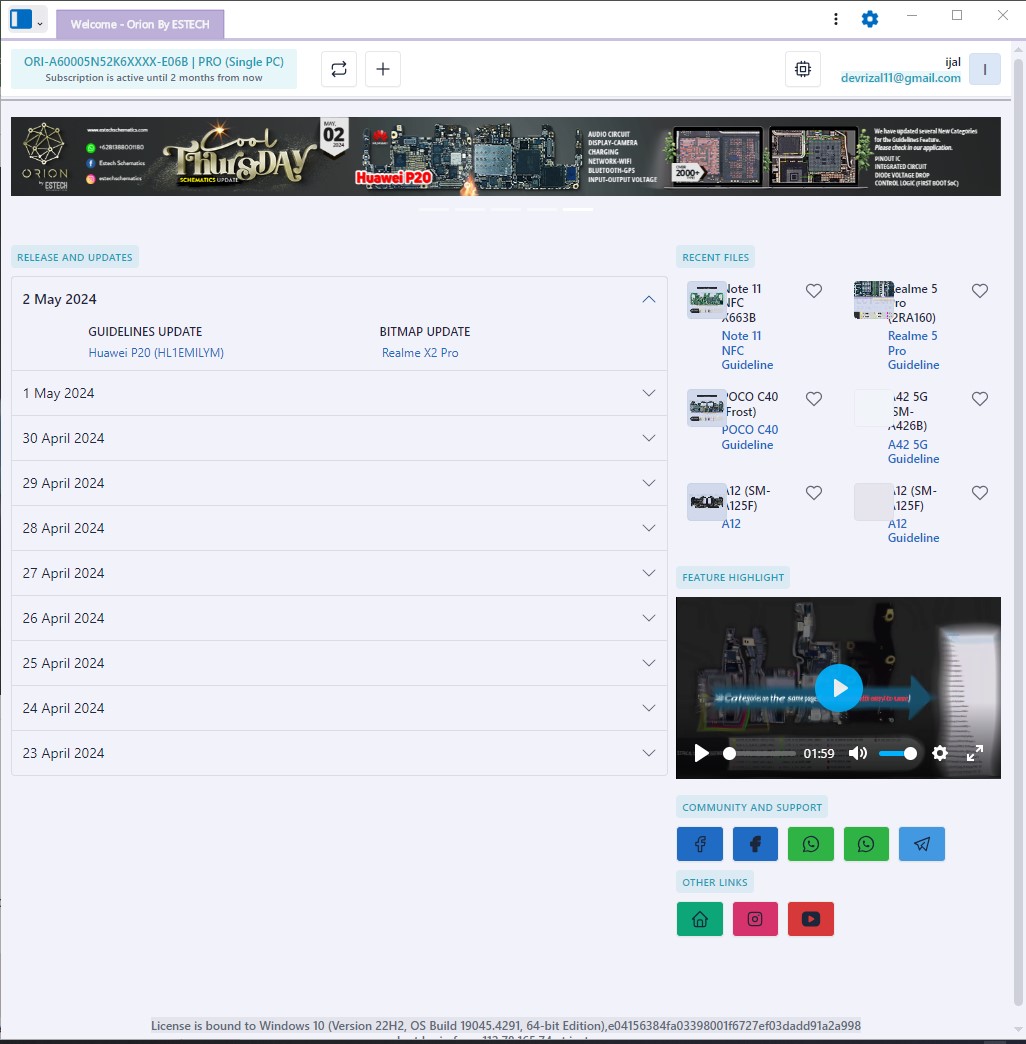The image size is (1026, 1044).
Task: Expand the 1 May 2024 release row
Action: click(x=339, y=393)
